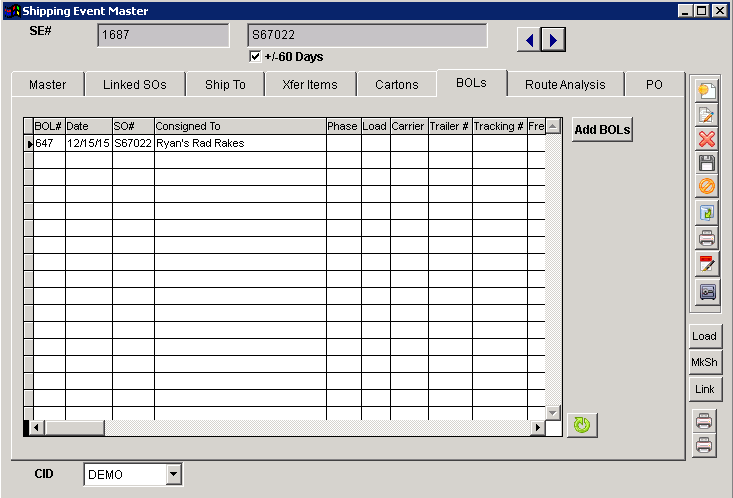Viewport: 733px width, 498px height.
Task: Select the Cartons tab
Action: (x=397, y=85)
